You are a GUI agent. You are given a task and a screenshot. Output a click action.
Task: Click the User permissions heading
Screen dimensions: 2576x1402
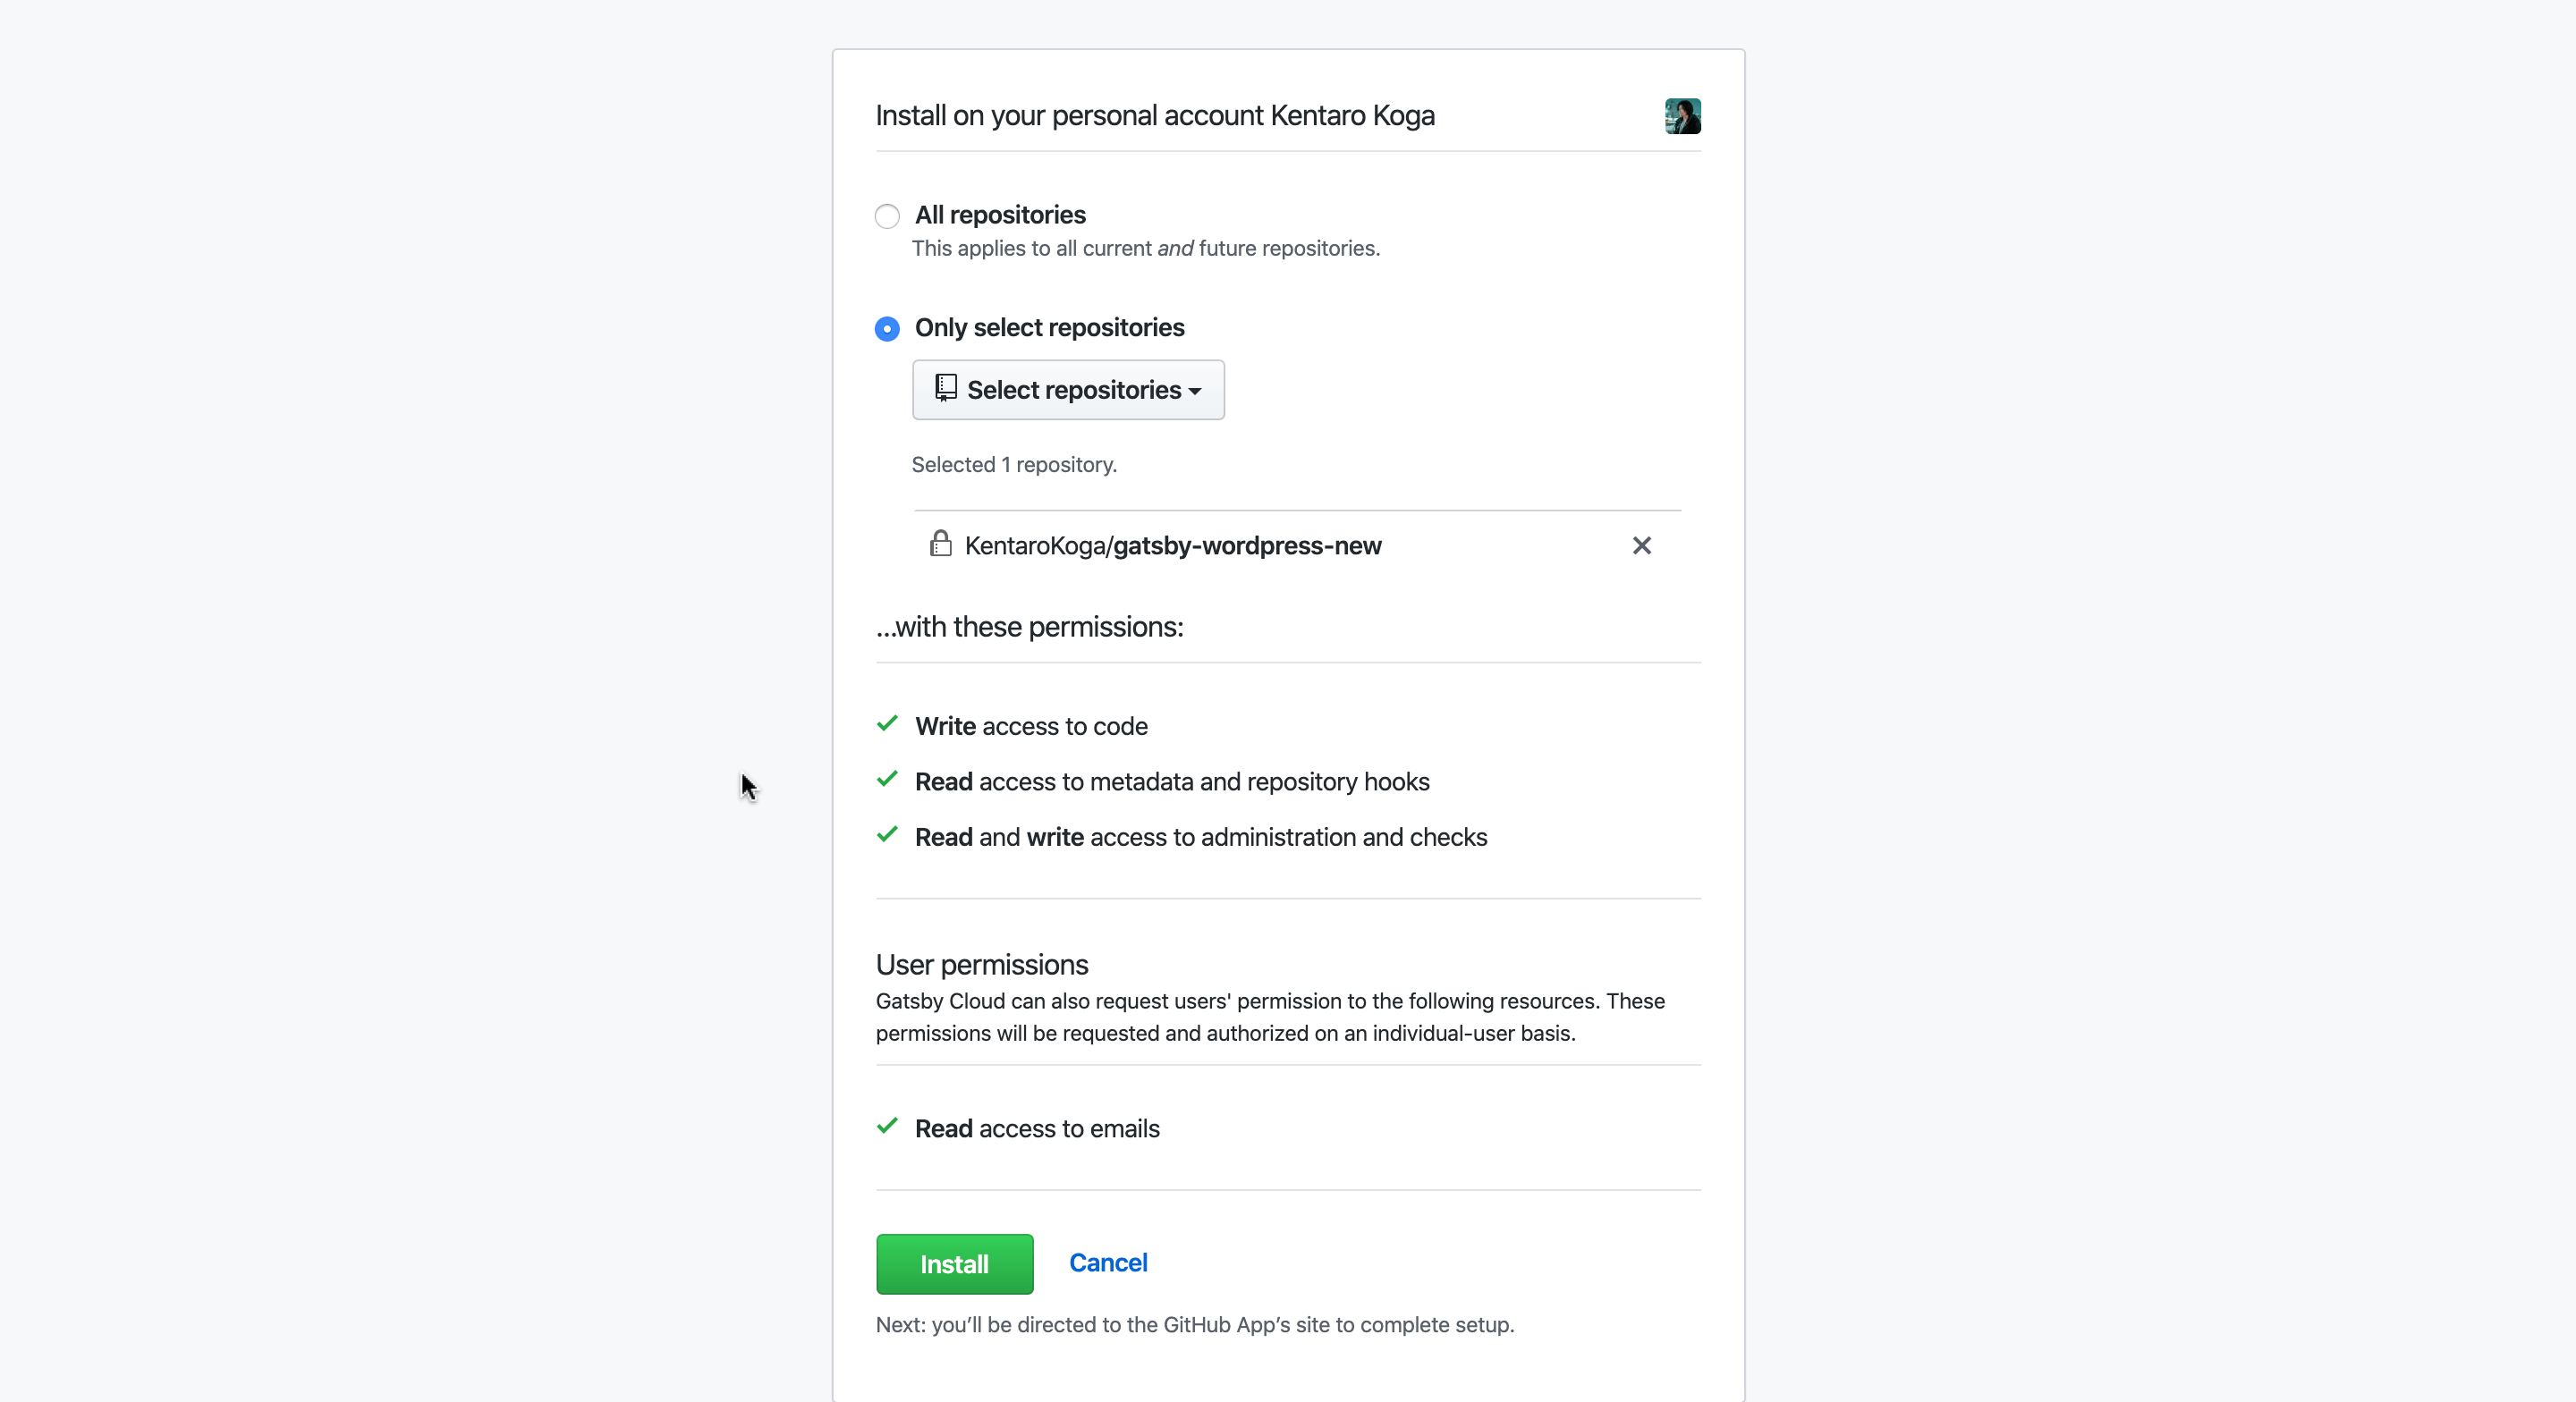(982, 965)
